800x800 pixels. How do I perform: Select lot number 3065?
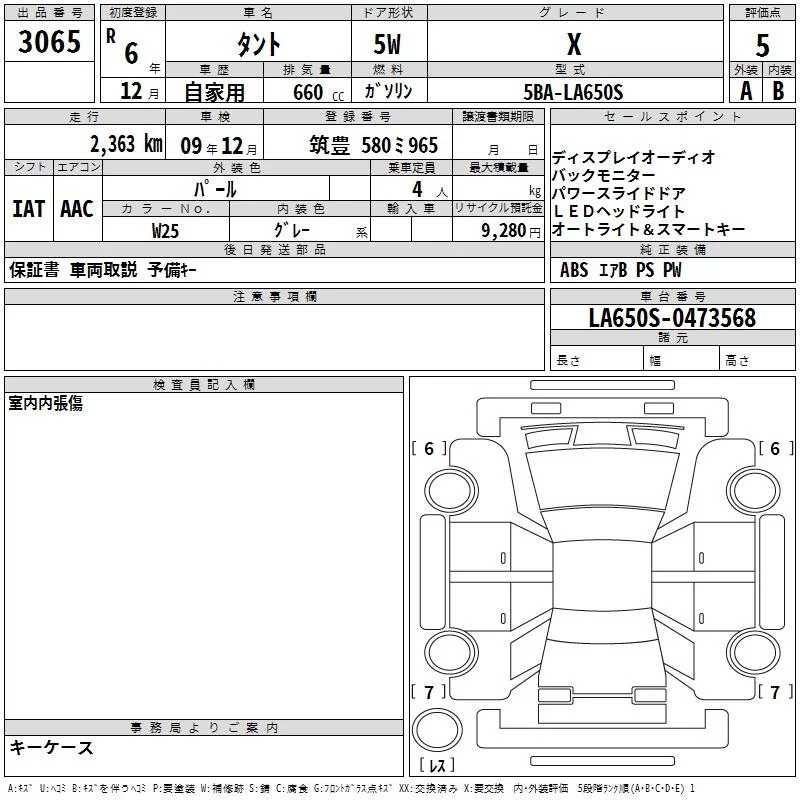coord(49,42)
